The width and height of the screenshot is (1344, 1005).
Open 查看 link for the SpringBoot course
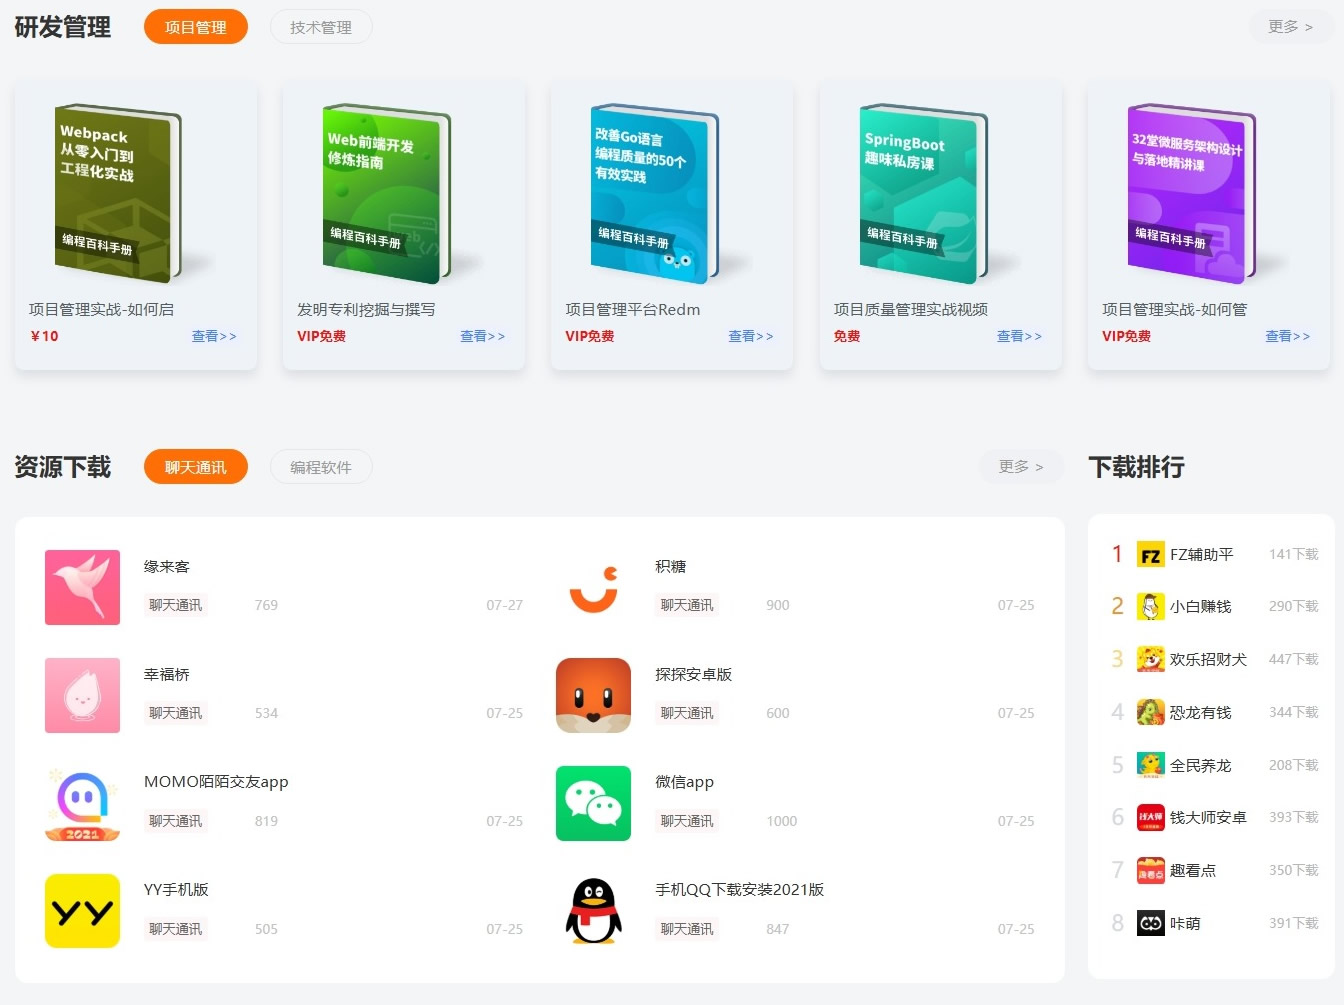point(1019,336)
